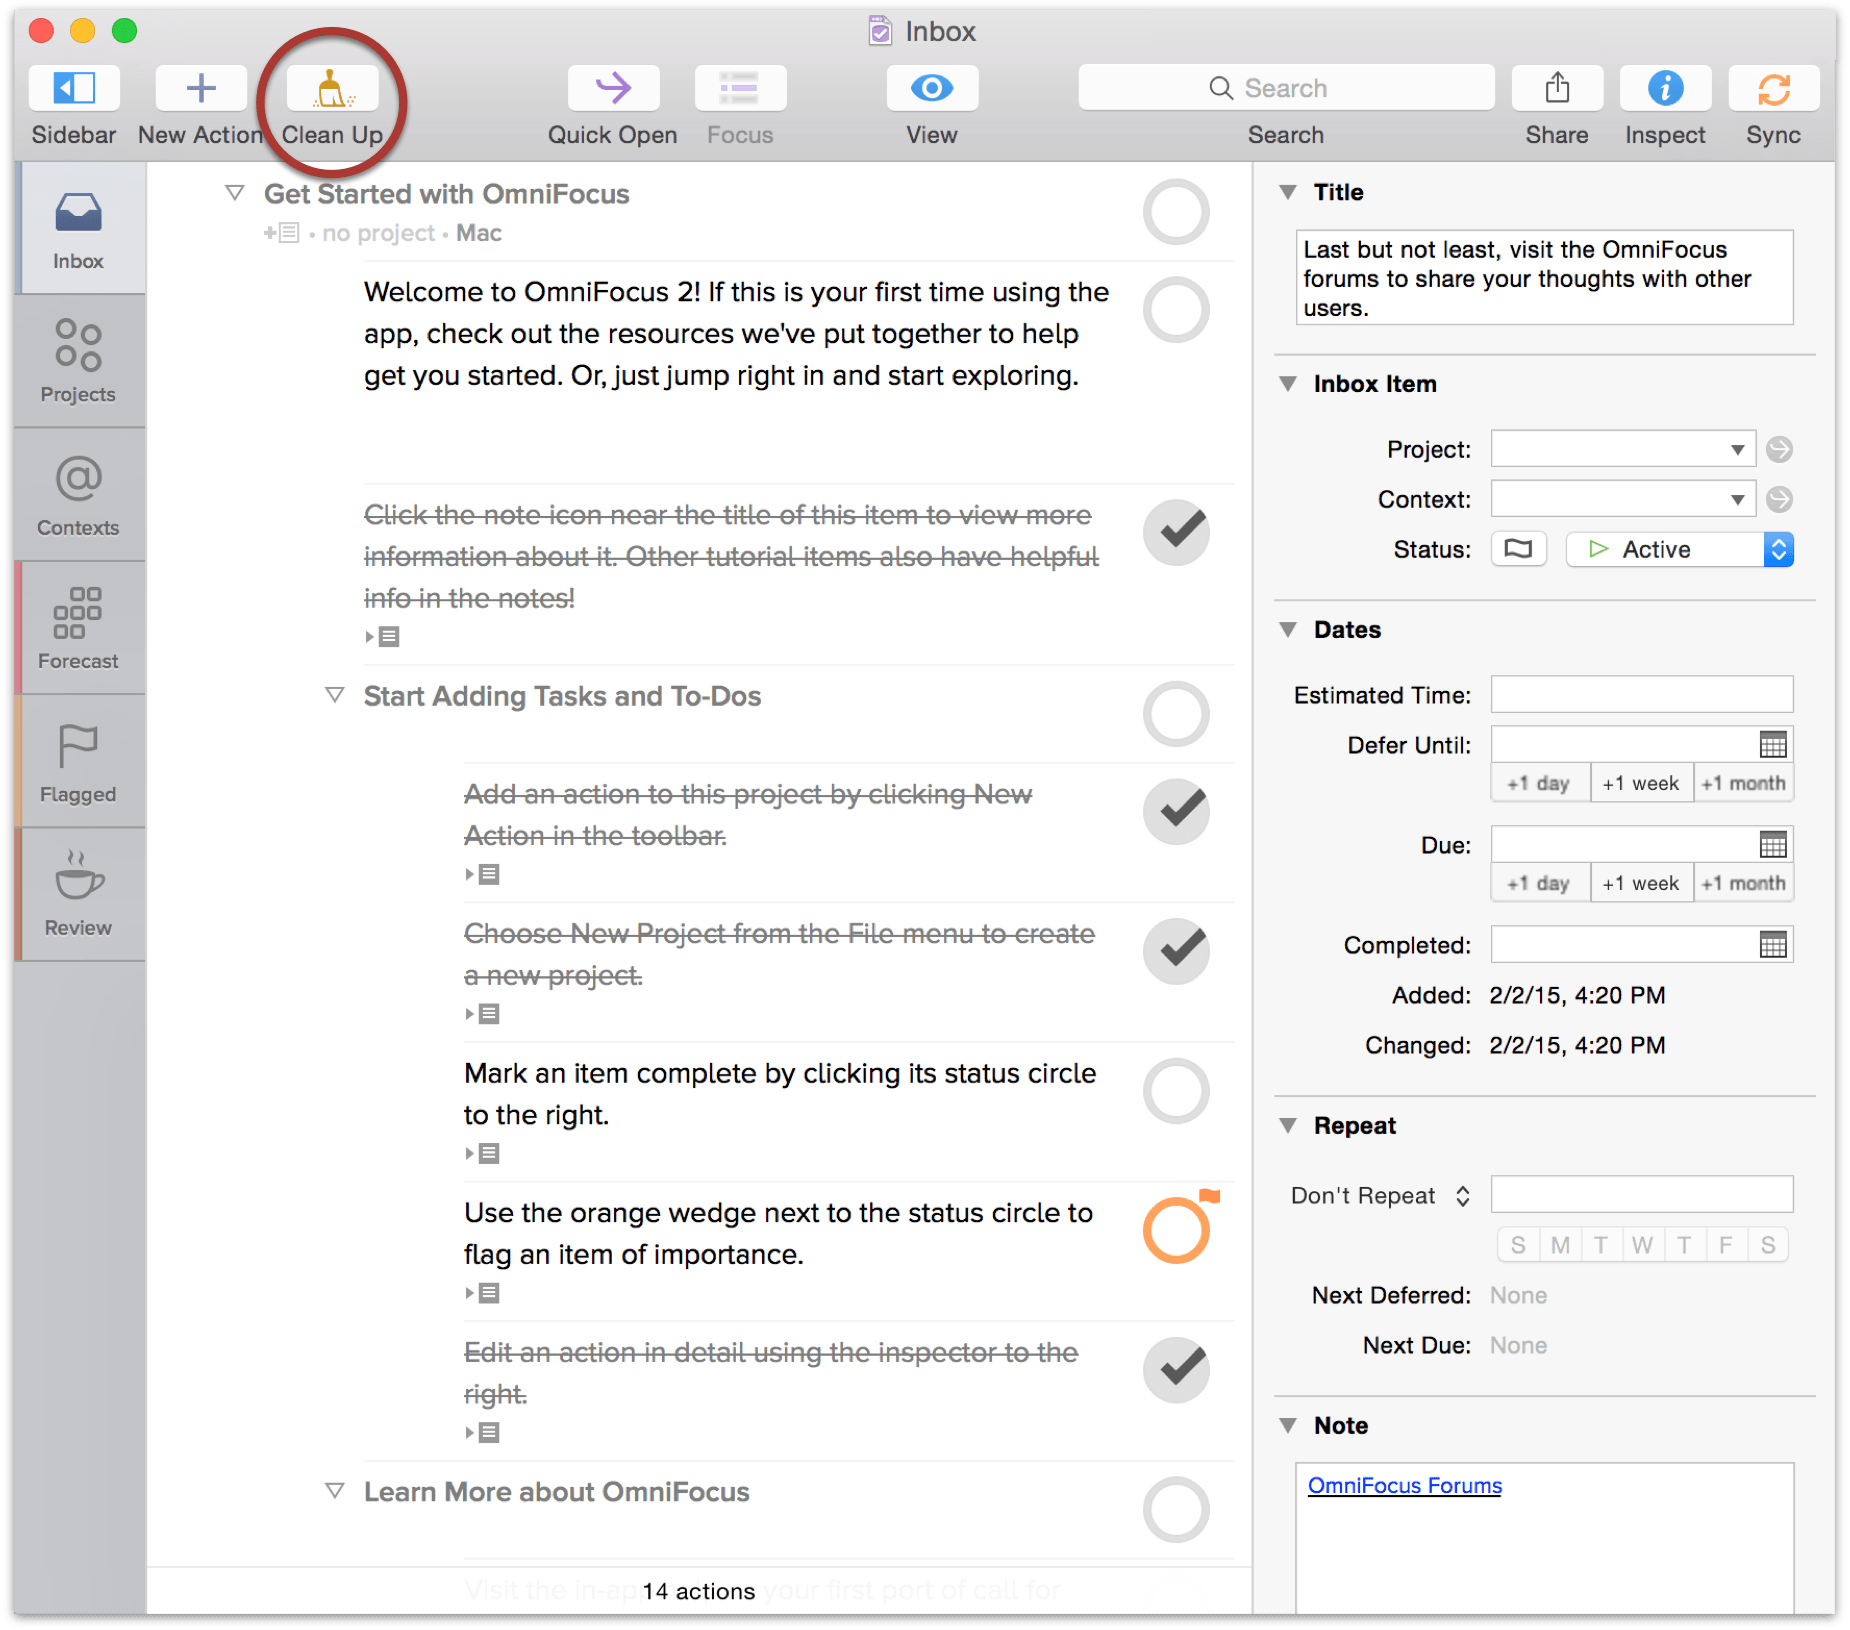1850x1630 pixels.
Task: Collapse the Repeat inspector section
Action: [1288, 1126]
